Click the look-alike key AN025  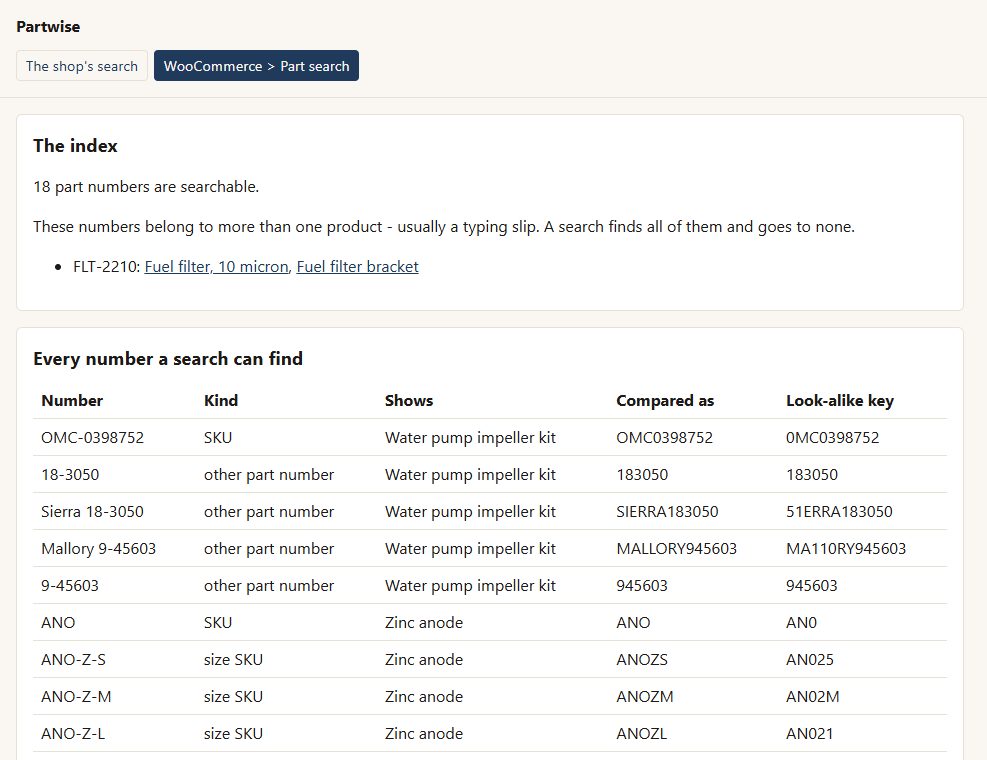(810, 659)
